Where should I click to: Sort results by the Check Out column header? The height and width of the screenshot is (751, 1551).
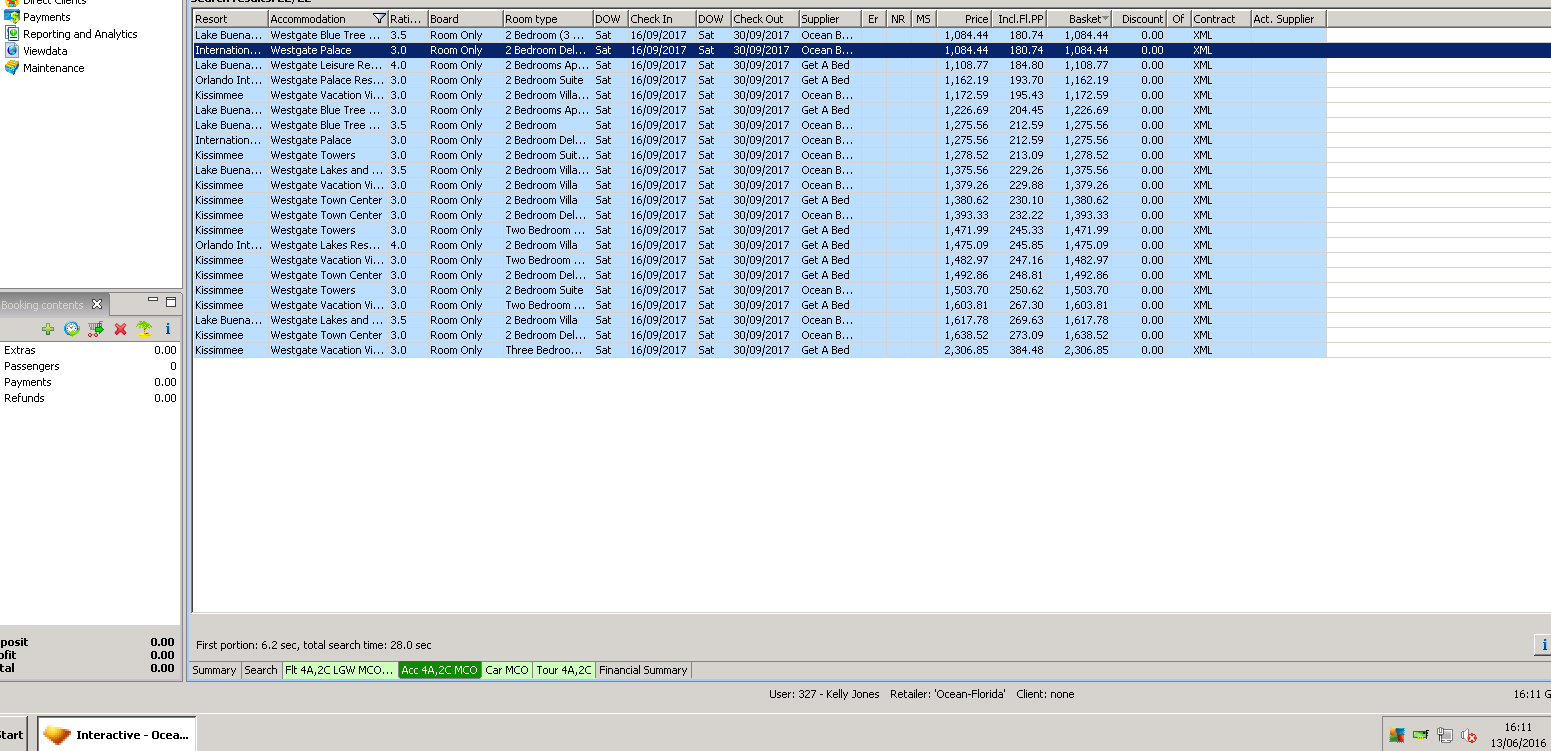(x=765, y=19)
